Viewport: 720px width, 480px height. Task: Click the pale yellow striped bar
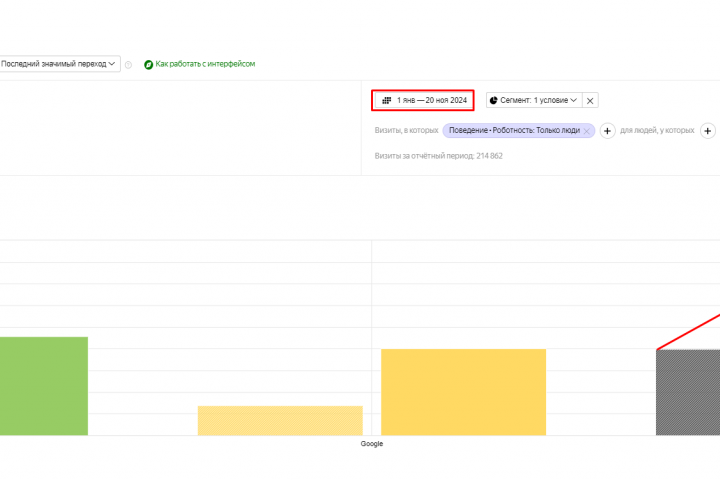coord(280,420)
